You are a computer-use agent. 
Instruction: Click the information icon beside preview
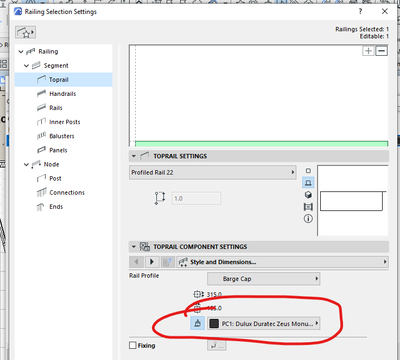click(x=308, y=219)
